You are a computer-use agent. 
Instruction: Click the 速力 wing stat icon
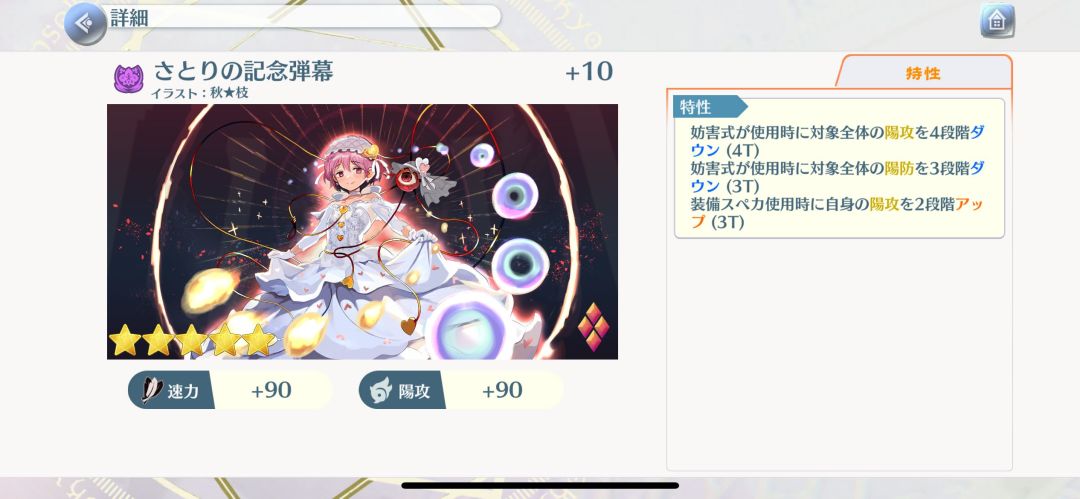[152, 391]
